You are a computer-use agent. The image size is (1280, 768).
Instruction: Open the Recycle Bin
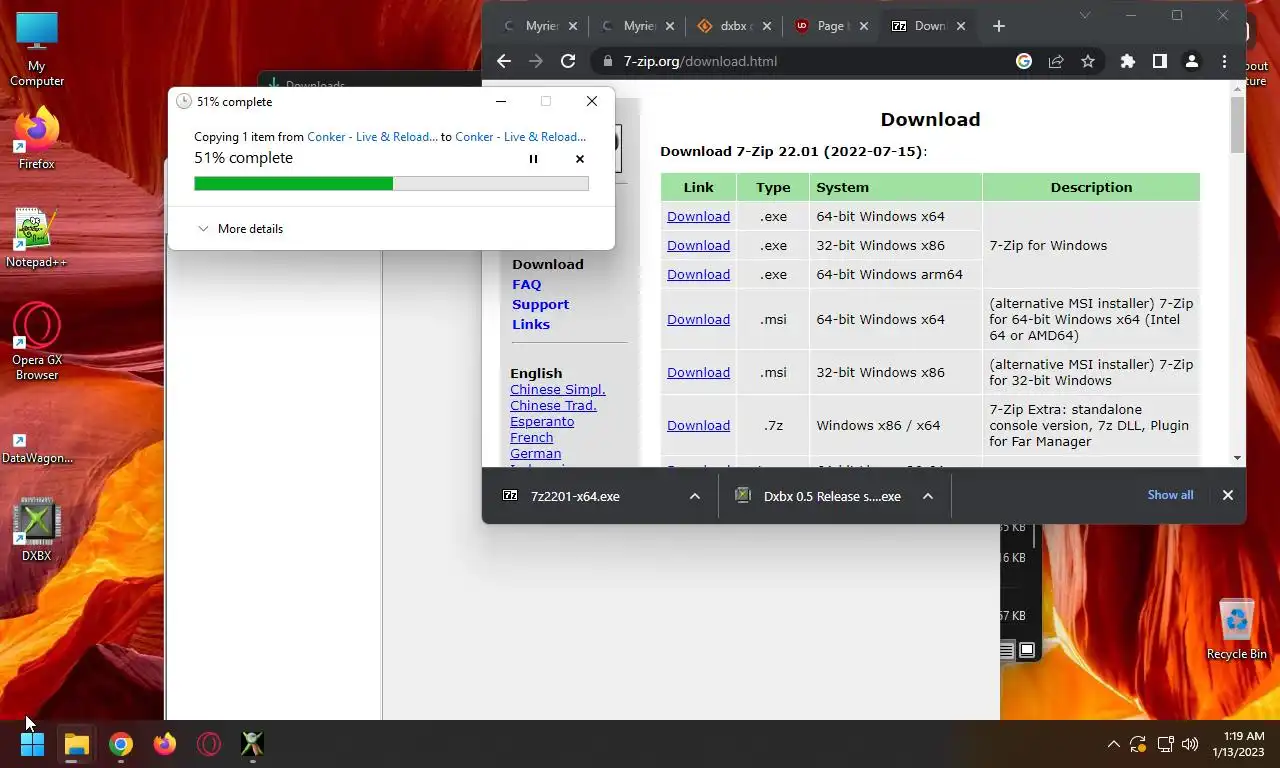point(1237,628)
